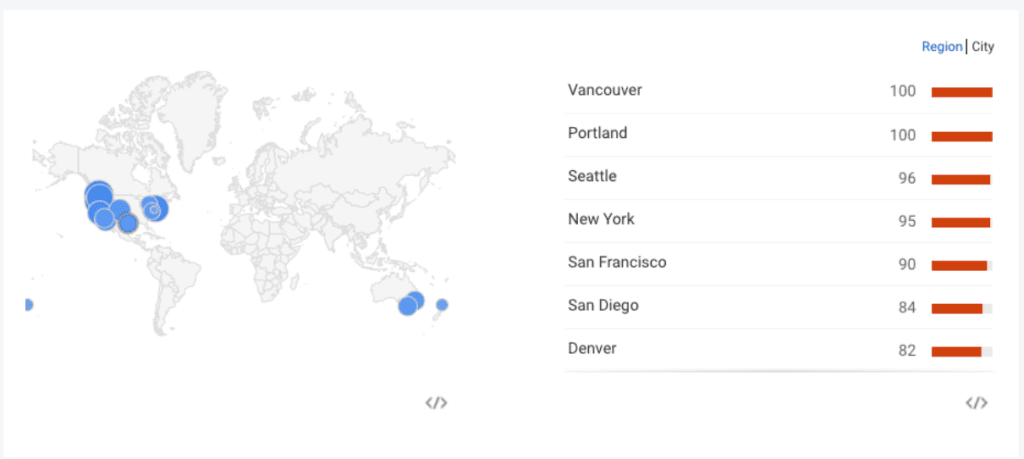This screenshot has height=459, width=1024.
Task: Click the bubble at the map's left edge
Action: (28, 305)
